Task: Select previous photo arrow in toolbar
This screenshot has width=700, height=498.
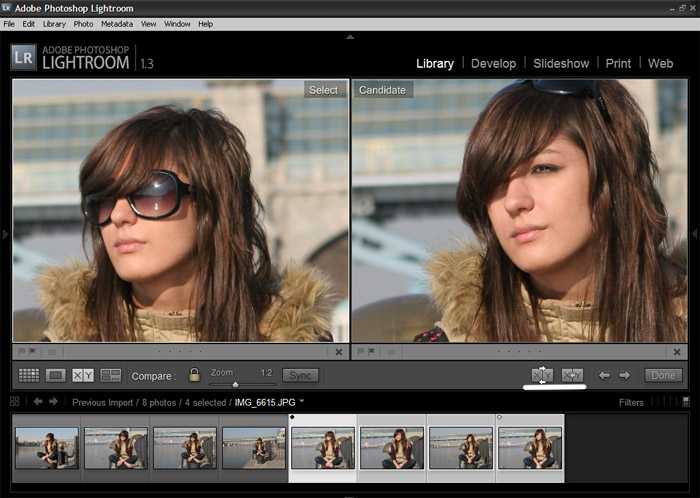Action: (x=604, y=375)
